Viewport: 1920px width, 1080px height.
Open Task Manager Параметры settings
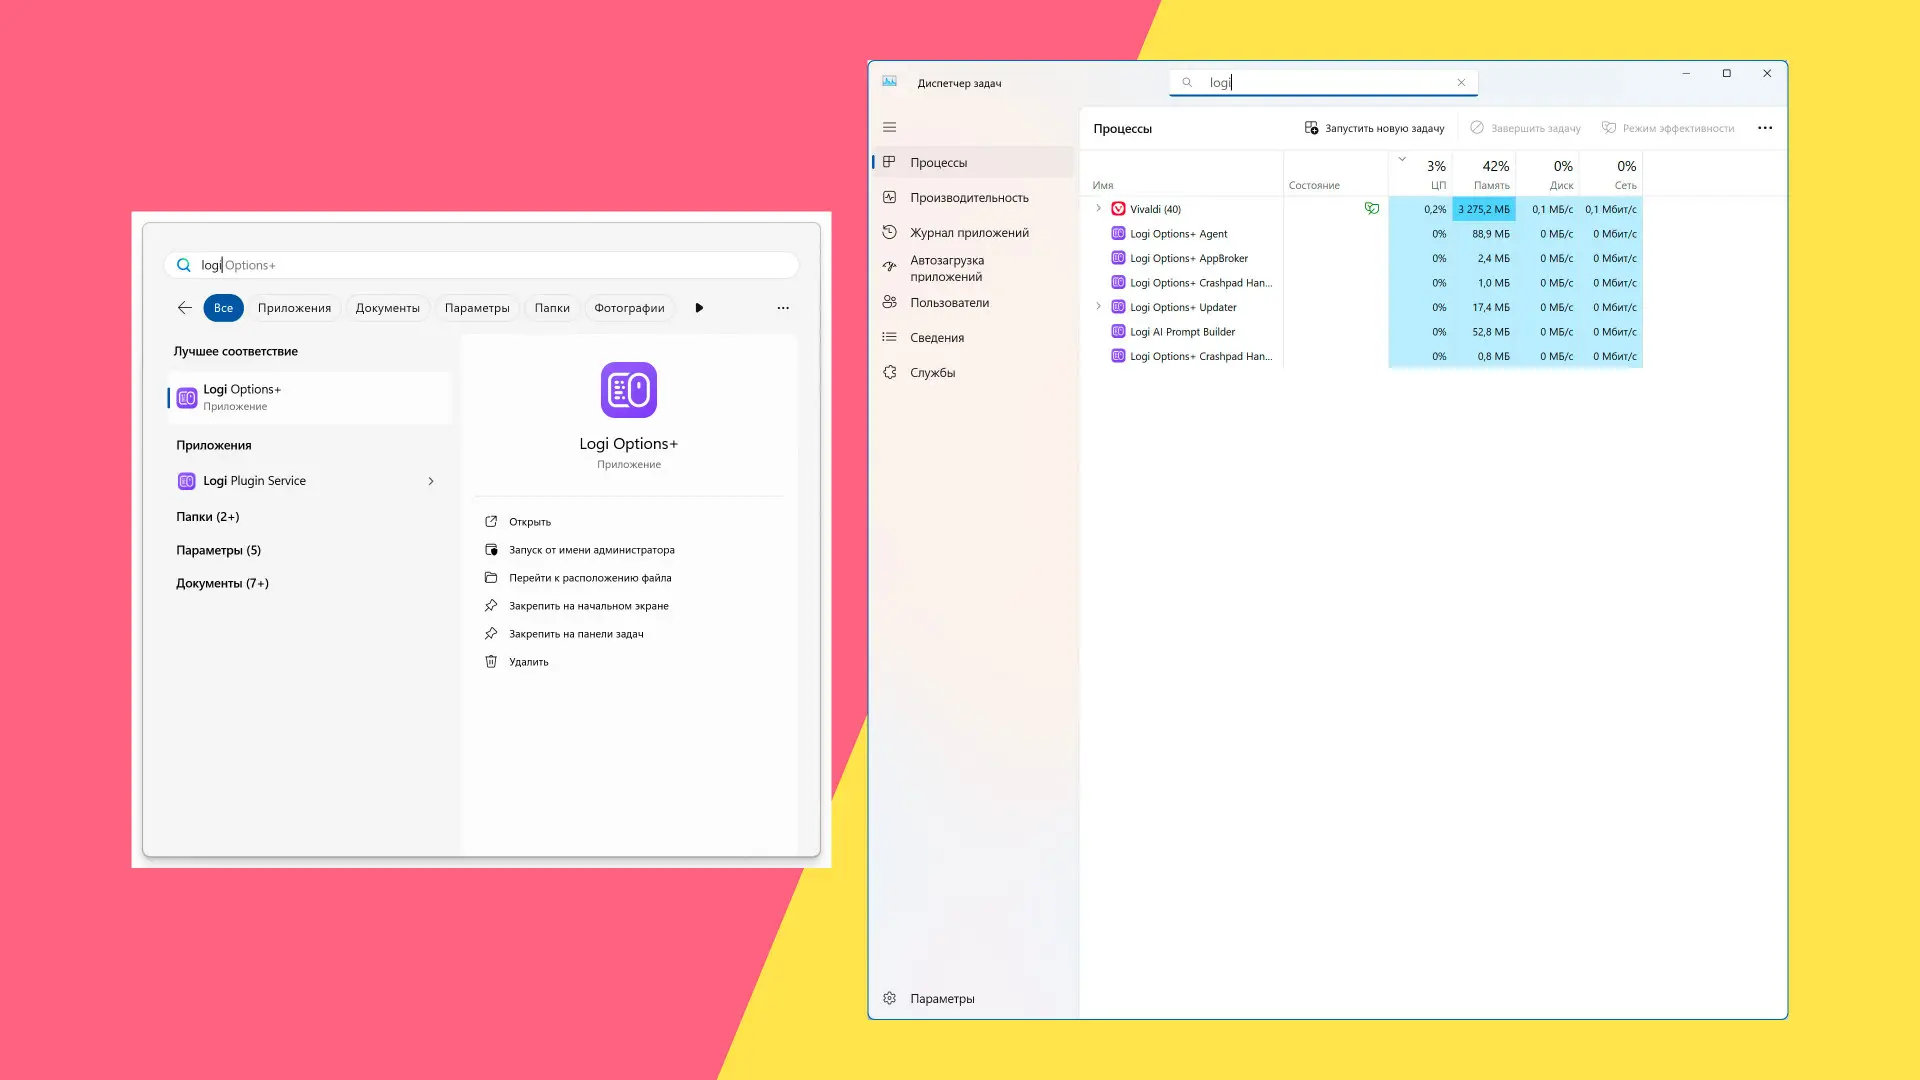974,998
